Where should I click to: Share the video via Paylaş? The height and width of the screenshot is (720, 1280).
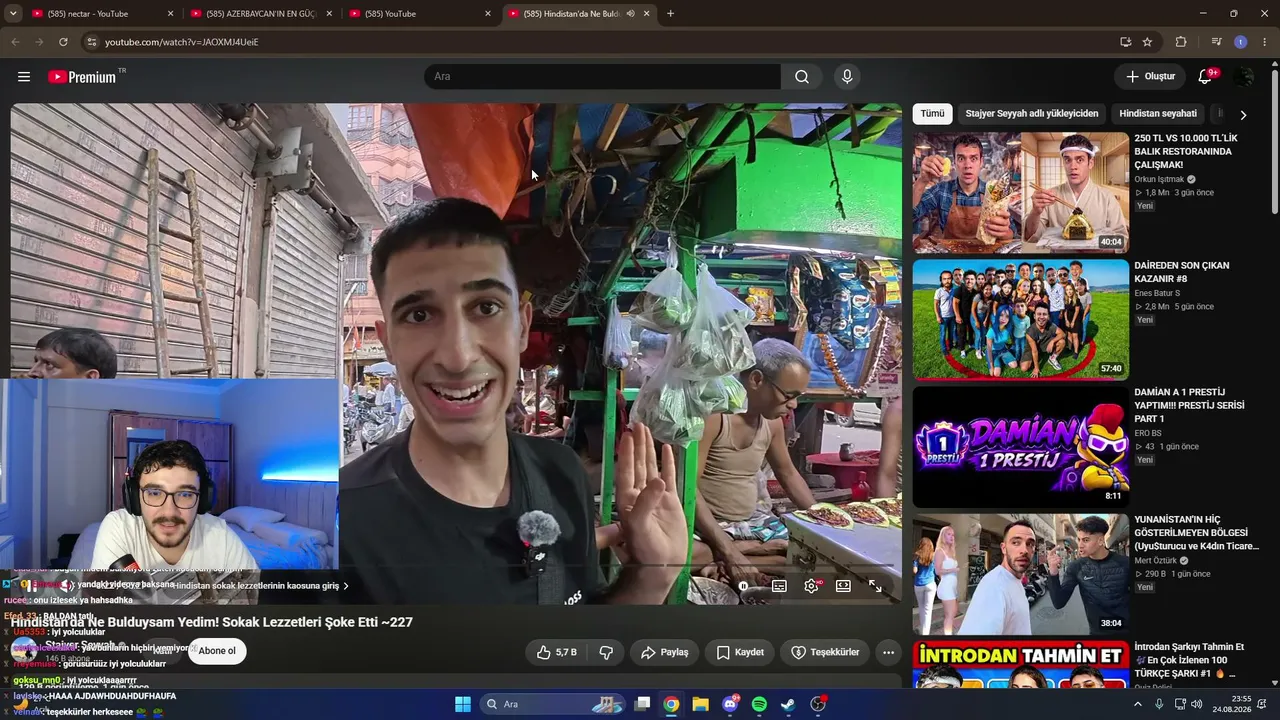coord(665,652)
